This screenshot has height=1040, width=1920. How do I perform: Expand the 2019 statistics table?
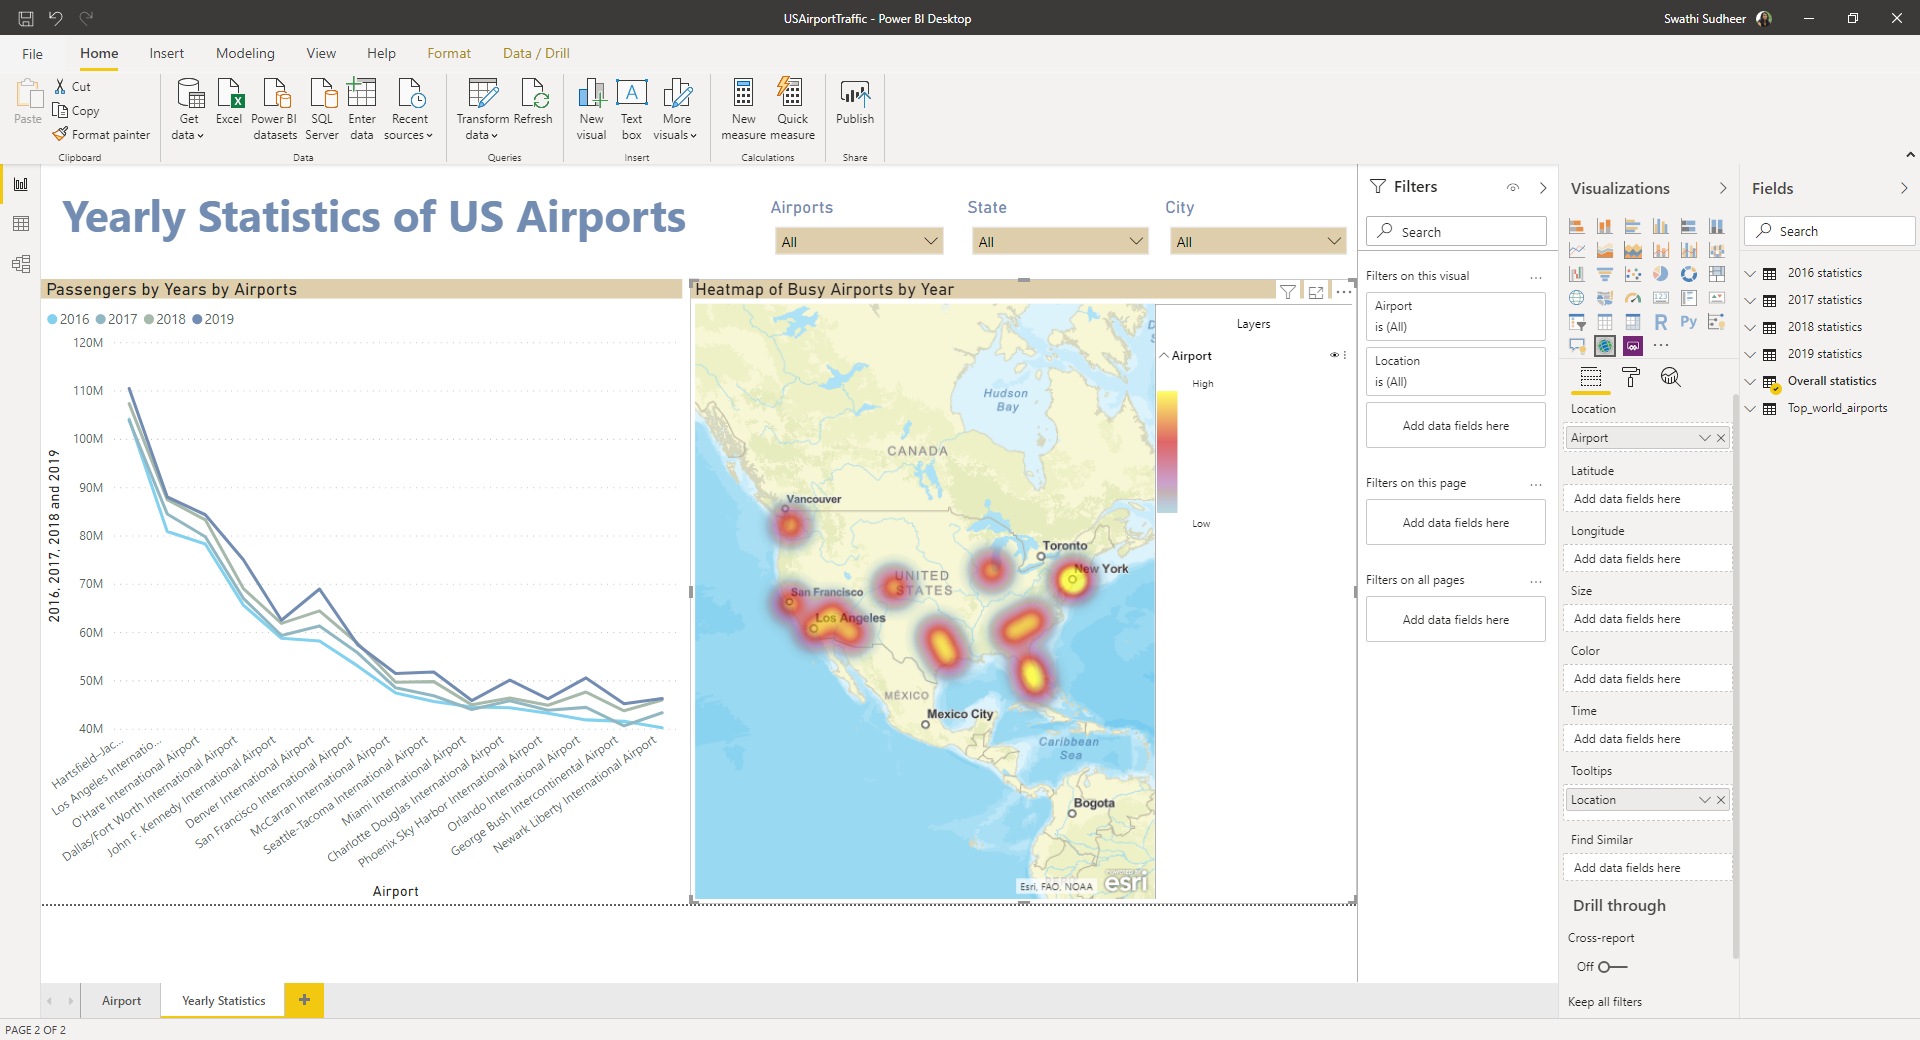pos(1751,354)
